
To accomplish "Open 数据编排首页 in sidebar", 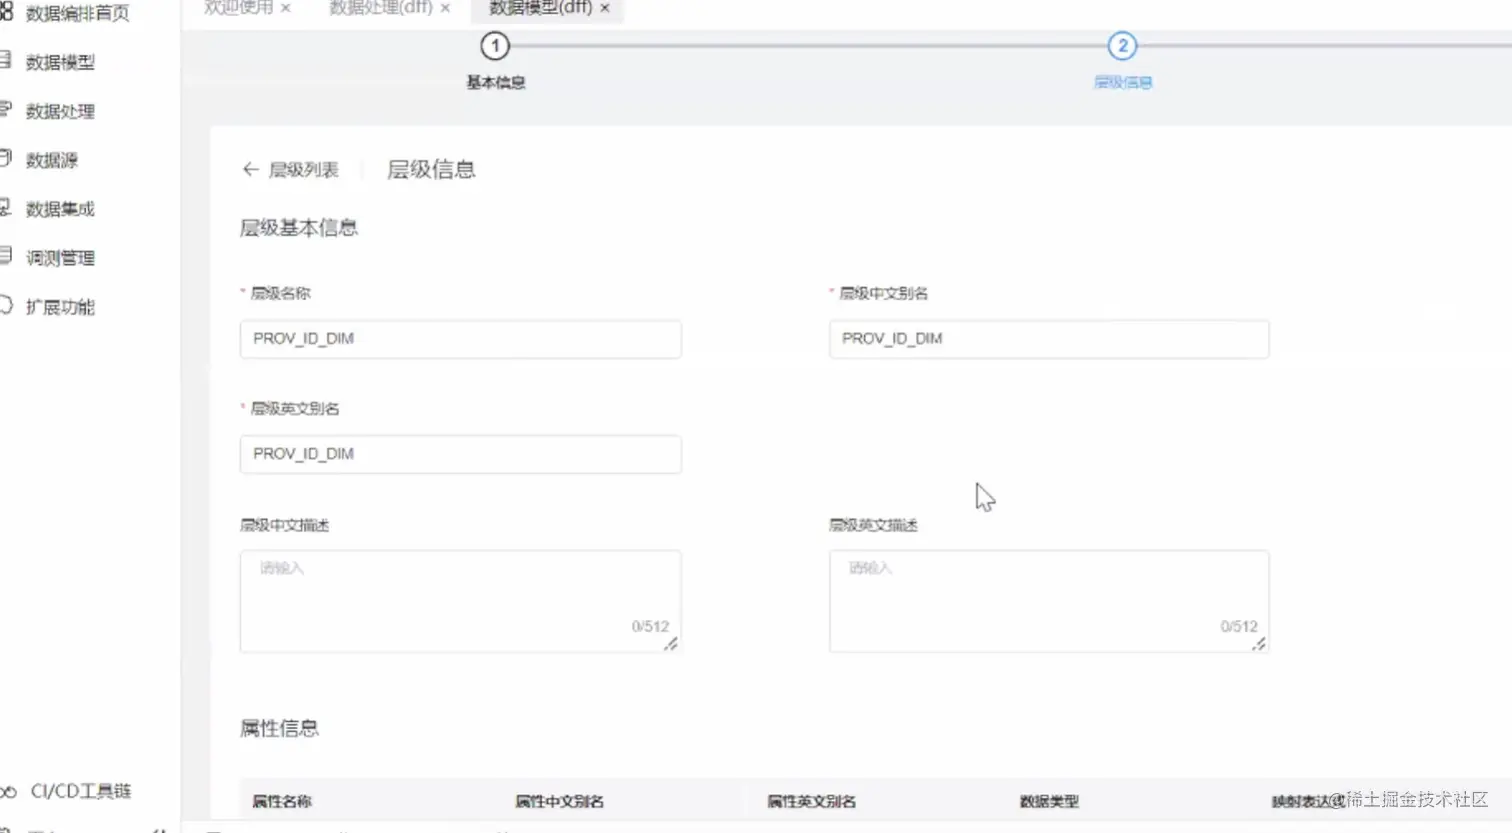I will pos(77,13).
